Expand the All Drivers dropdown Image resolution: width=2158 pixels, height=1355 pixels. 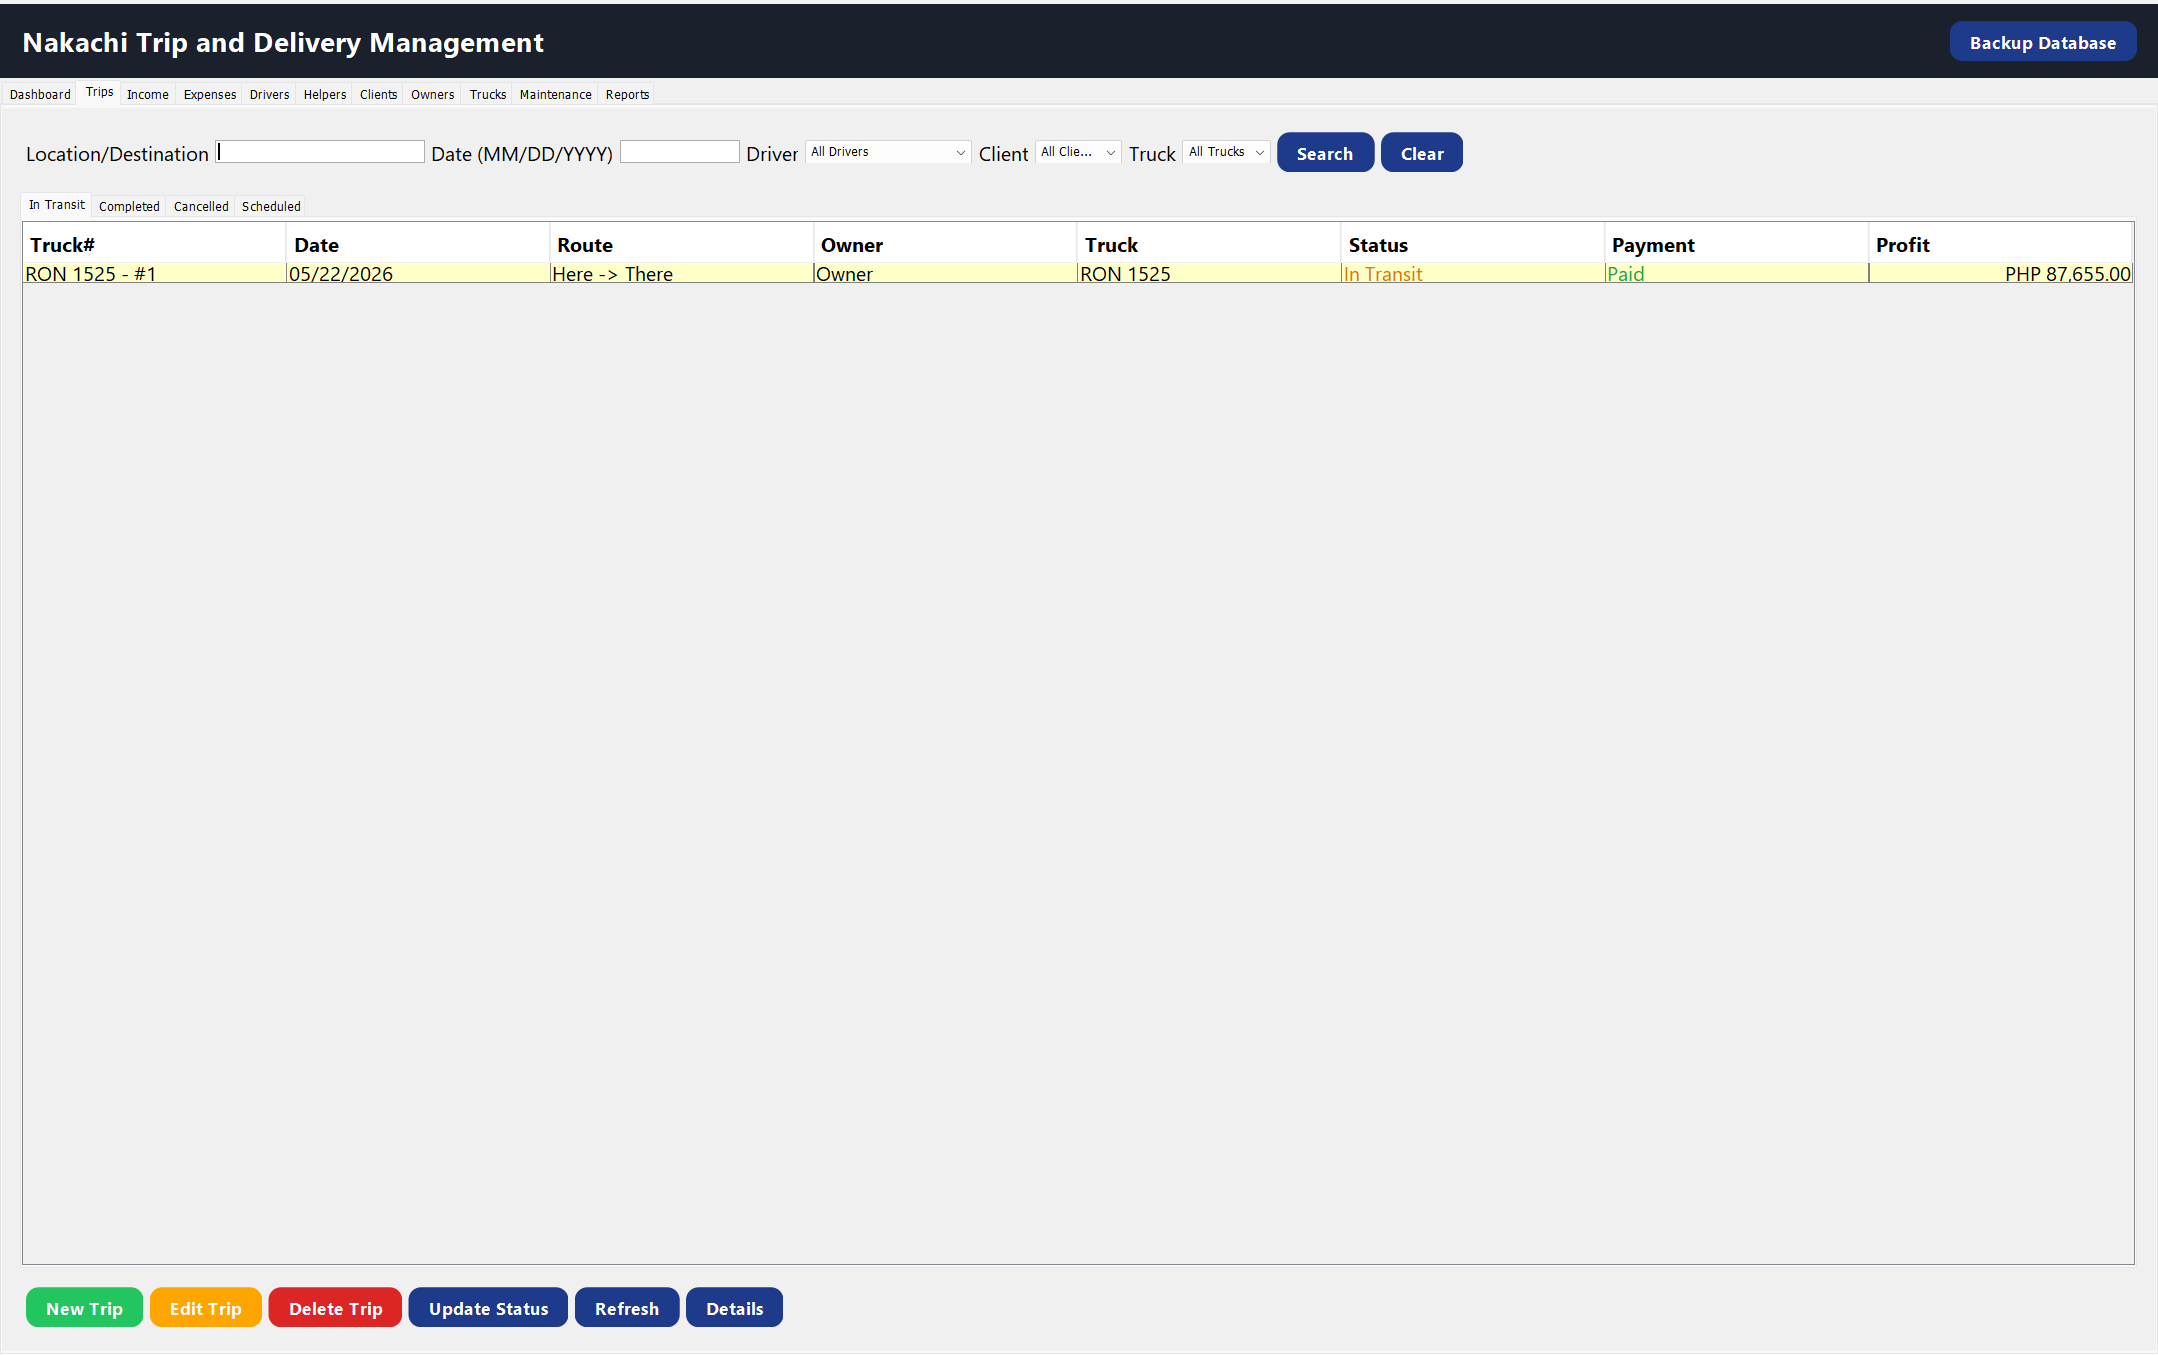[888, 152]
